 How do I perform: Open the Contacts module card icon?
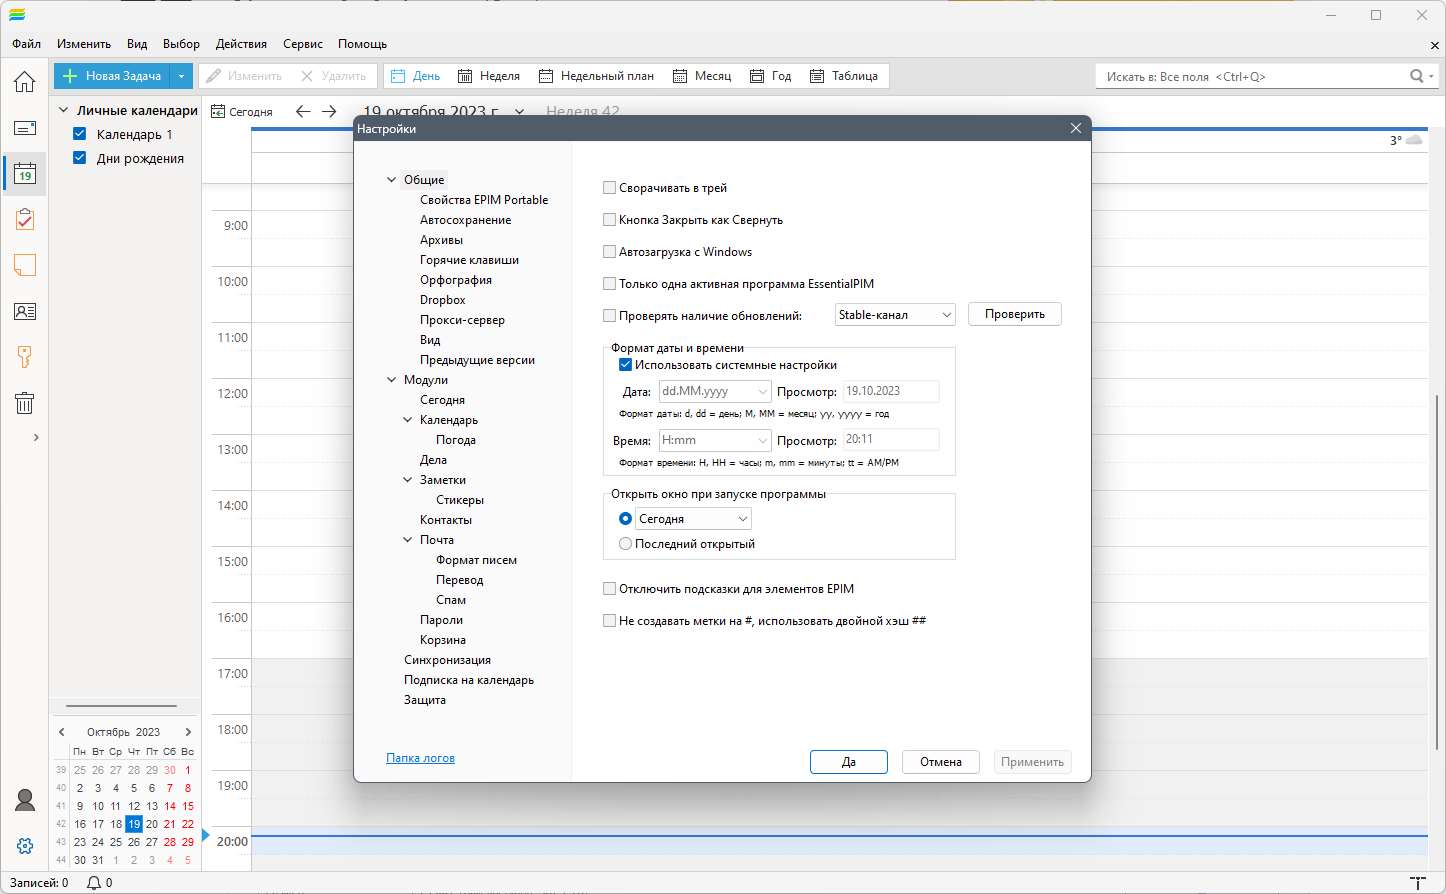(25, 312)
